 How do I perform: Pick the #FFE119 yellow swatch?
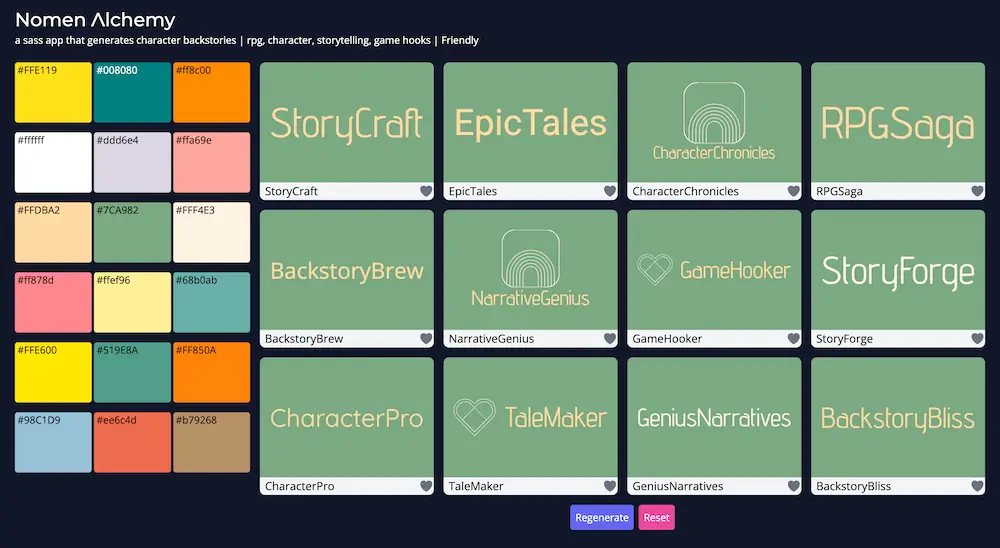tap(52, 92)
